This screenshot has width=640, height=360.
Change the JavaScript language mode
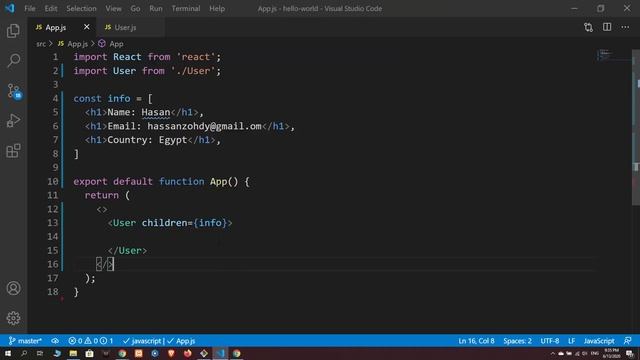pos(599,341)
